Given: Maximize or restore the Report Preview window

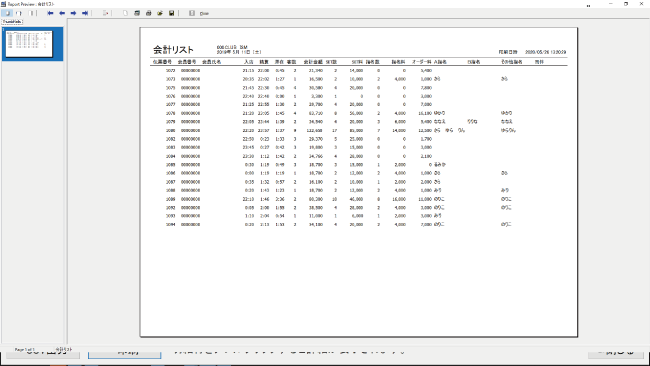Looking at the screenshot, I should coord(626,4).
